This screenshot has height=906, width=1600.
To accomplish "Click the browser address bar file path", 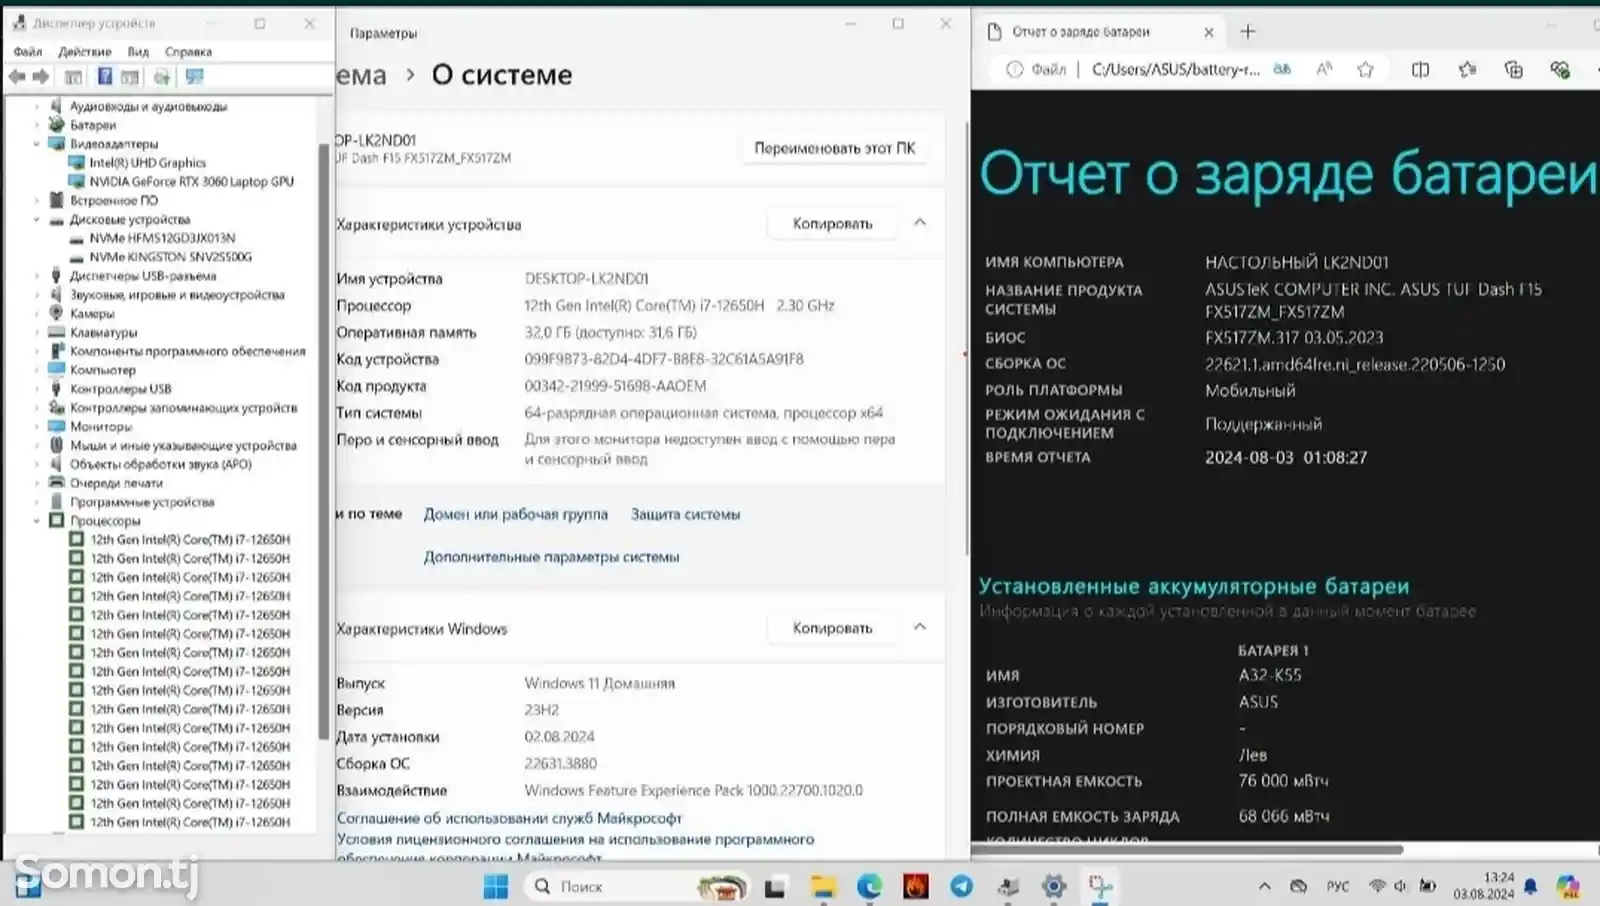I will tap(1175, 69).
